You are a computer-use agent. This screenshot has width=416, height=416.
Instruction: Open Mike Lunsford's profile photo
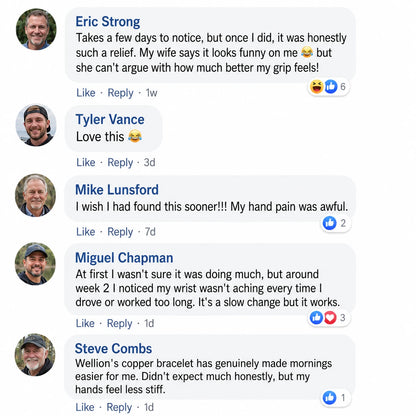pos(35,195)
